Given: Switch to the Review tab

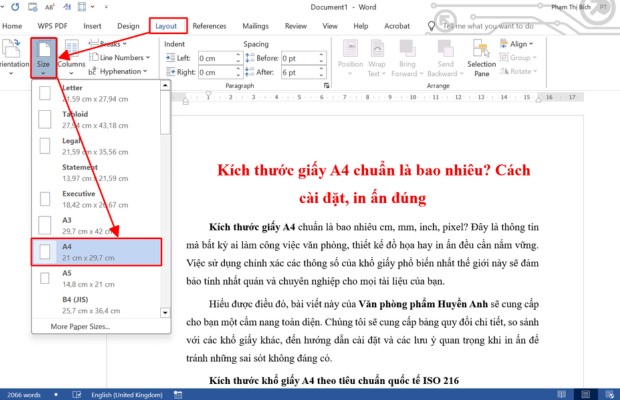Looking at the screenshot, I should tap(296, 26).
